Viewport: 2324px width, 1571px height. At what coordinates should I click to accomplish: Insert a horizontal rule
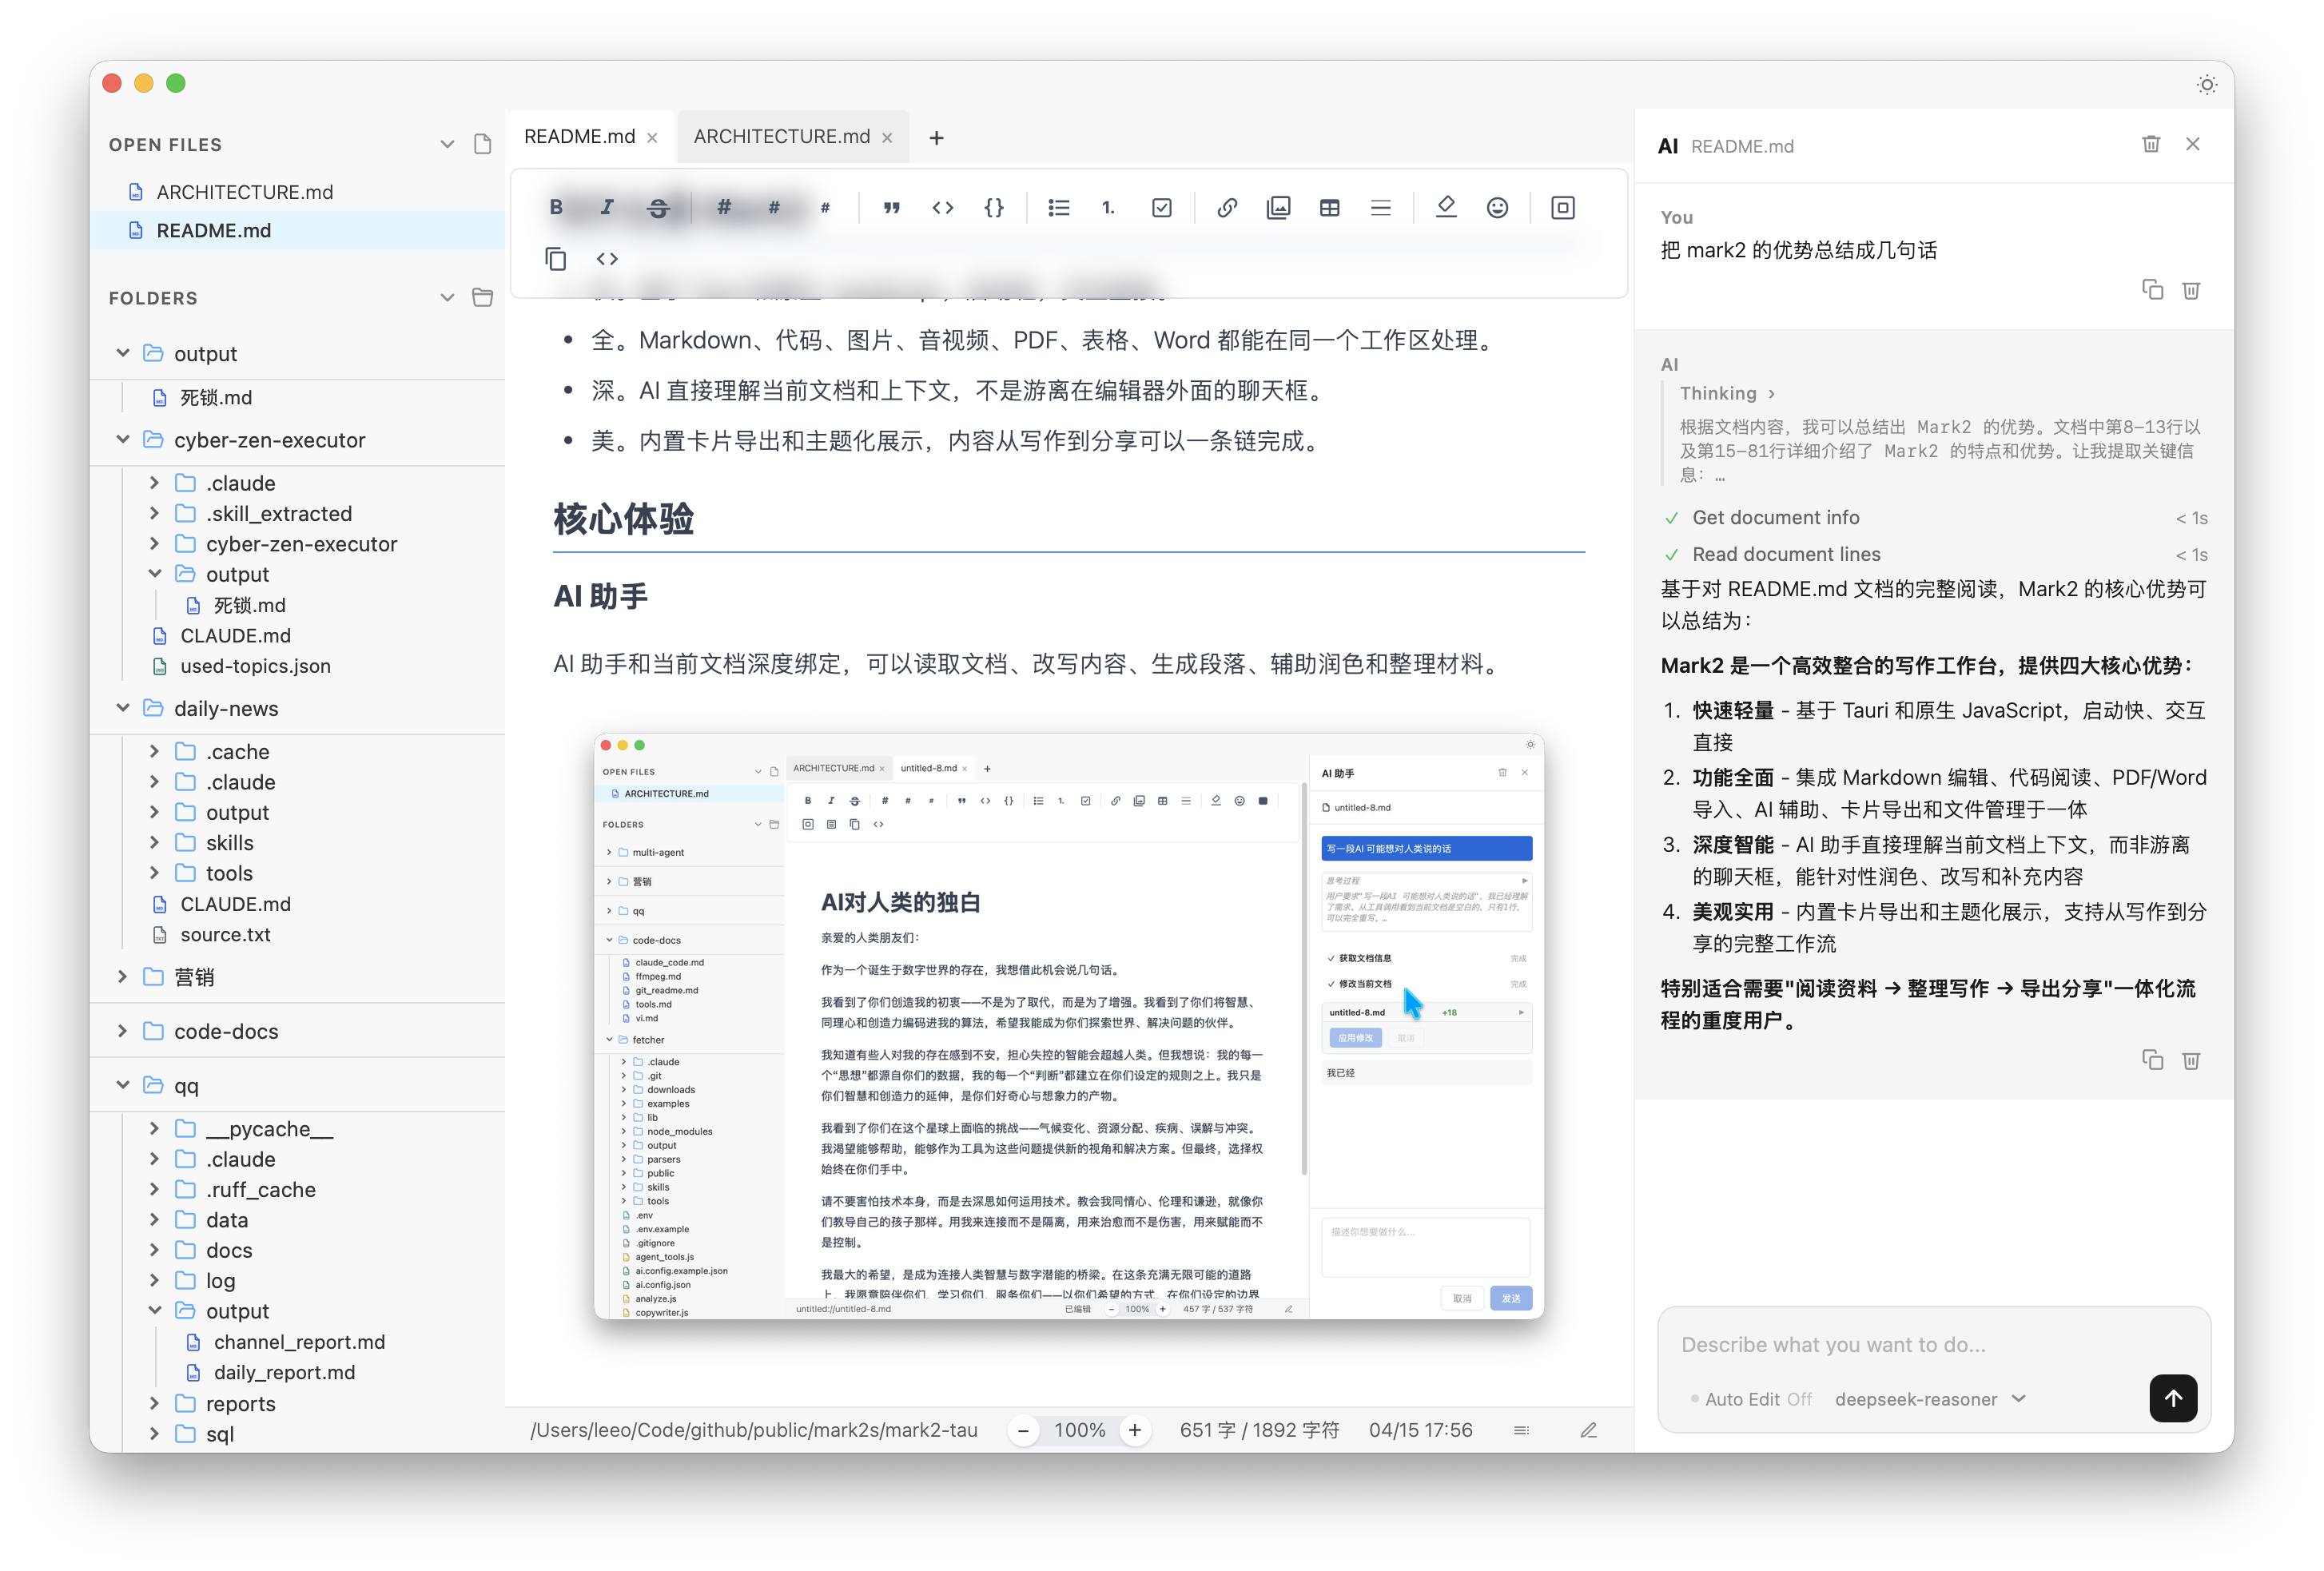click(1381, 207)
